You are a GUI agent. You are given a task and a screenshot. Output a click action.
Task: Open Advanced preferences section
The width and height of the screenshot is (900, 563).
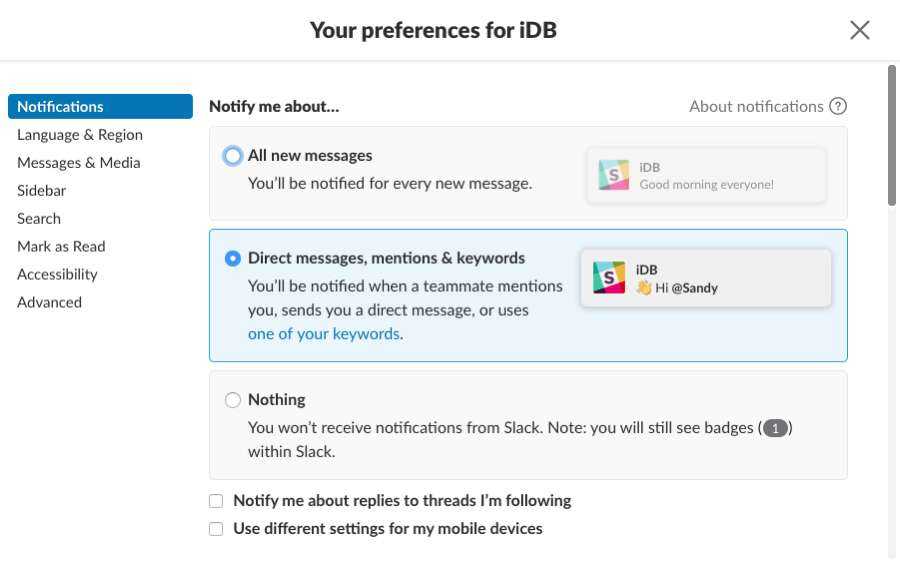49,303
